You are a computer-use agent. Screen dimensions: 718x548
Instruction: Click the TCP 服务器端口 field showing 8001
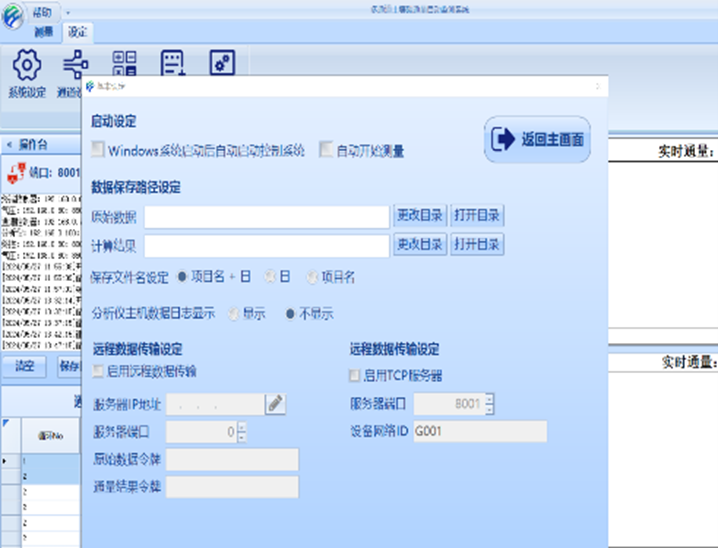coord(449,404)
